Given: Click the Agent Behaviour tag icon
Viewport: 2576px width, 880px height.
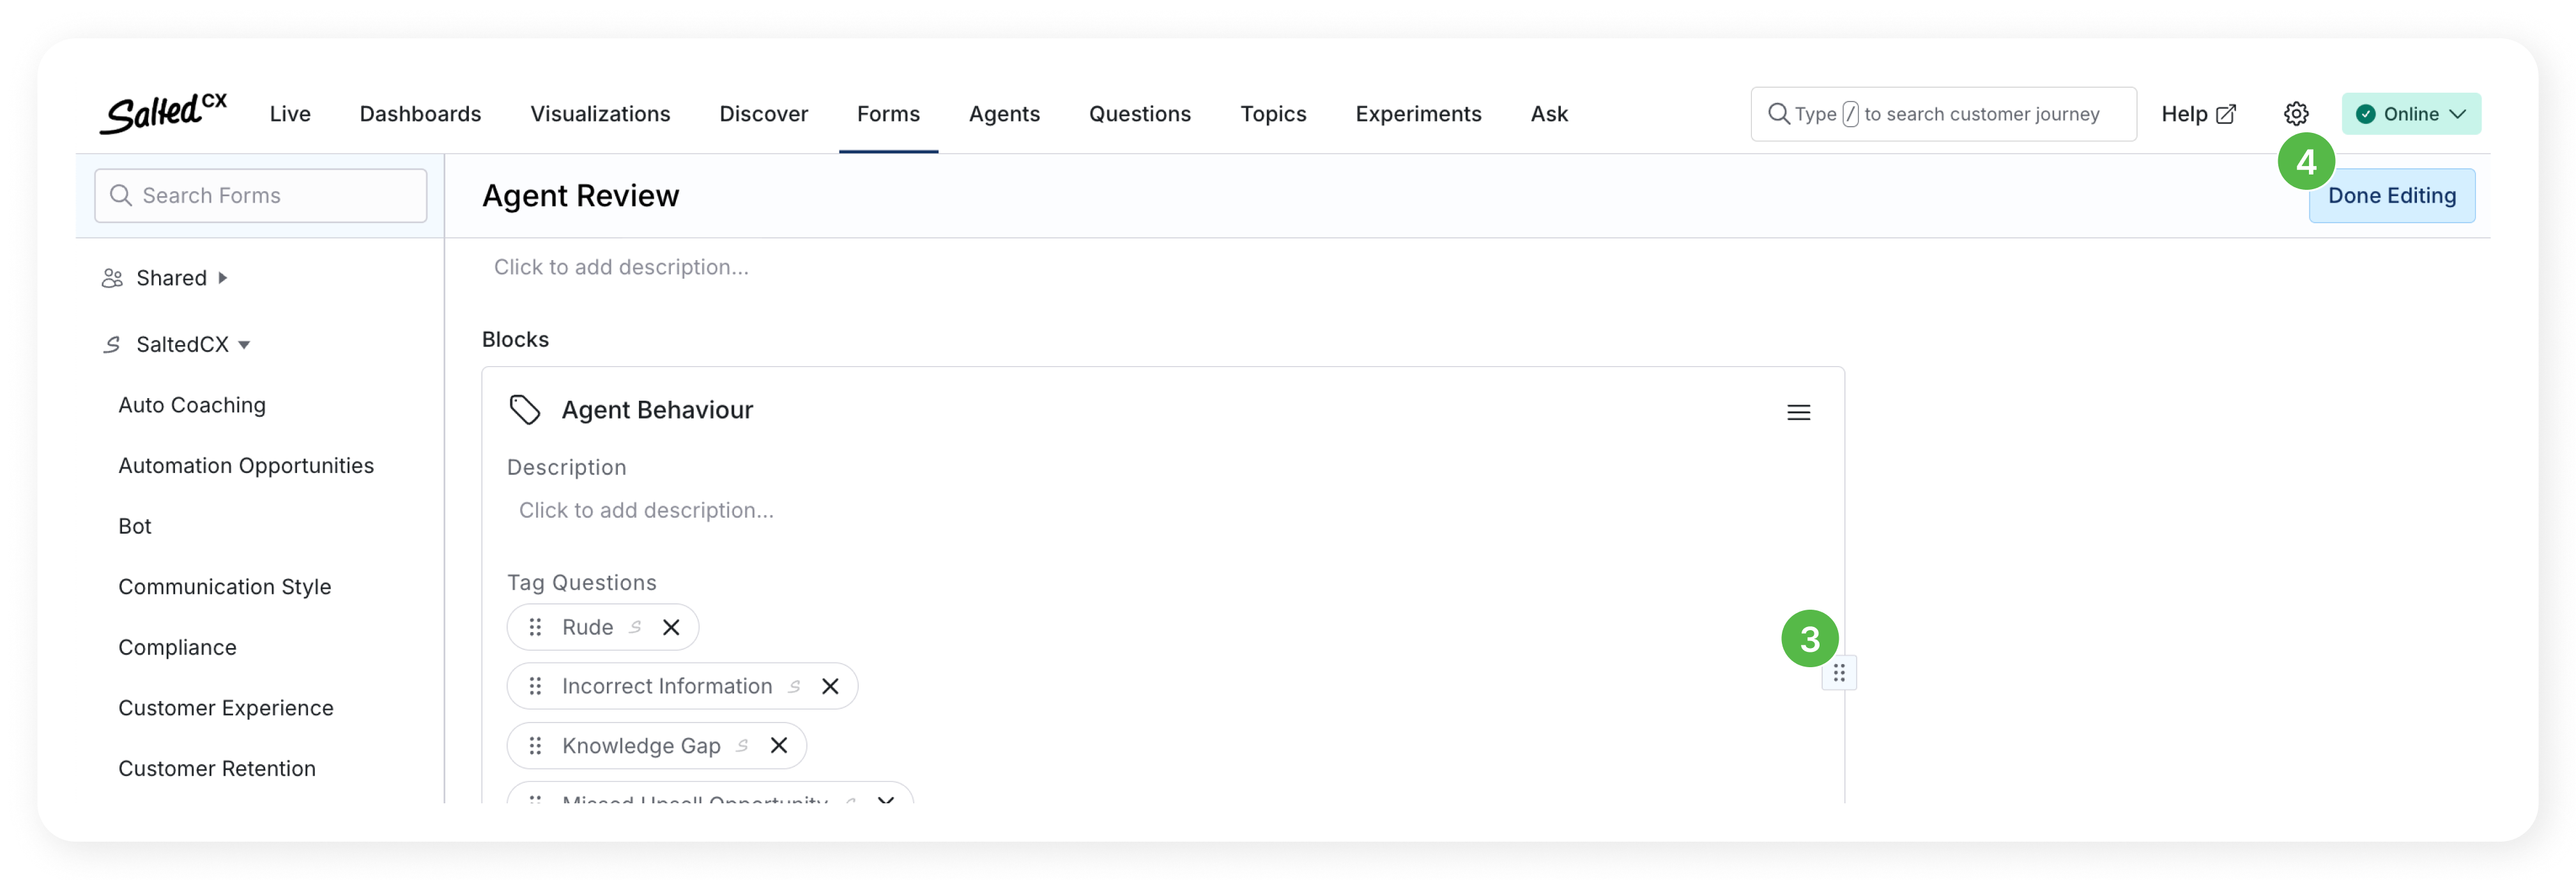Looking at the screenshot, I should point(525,410).
